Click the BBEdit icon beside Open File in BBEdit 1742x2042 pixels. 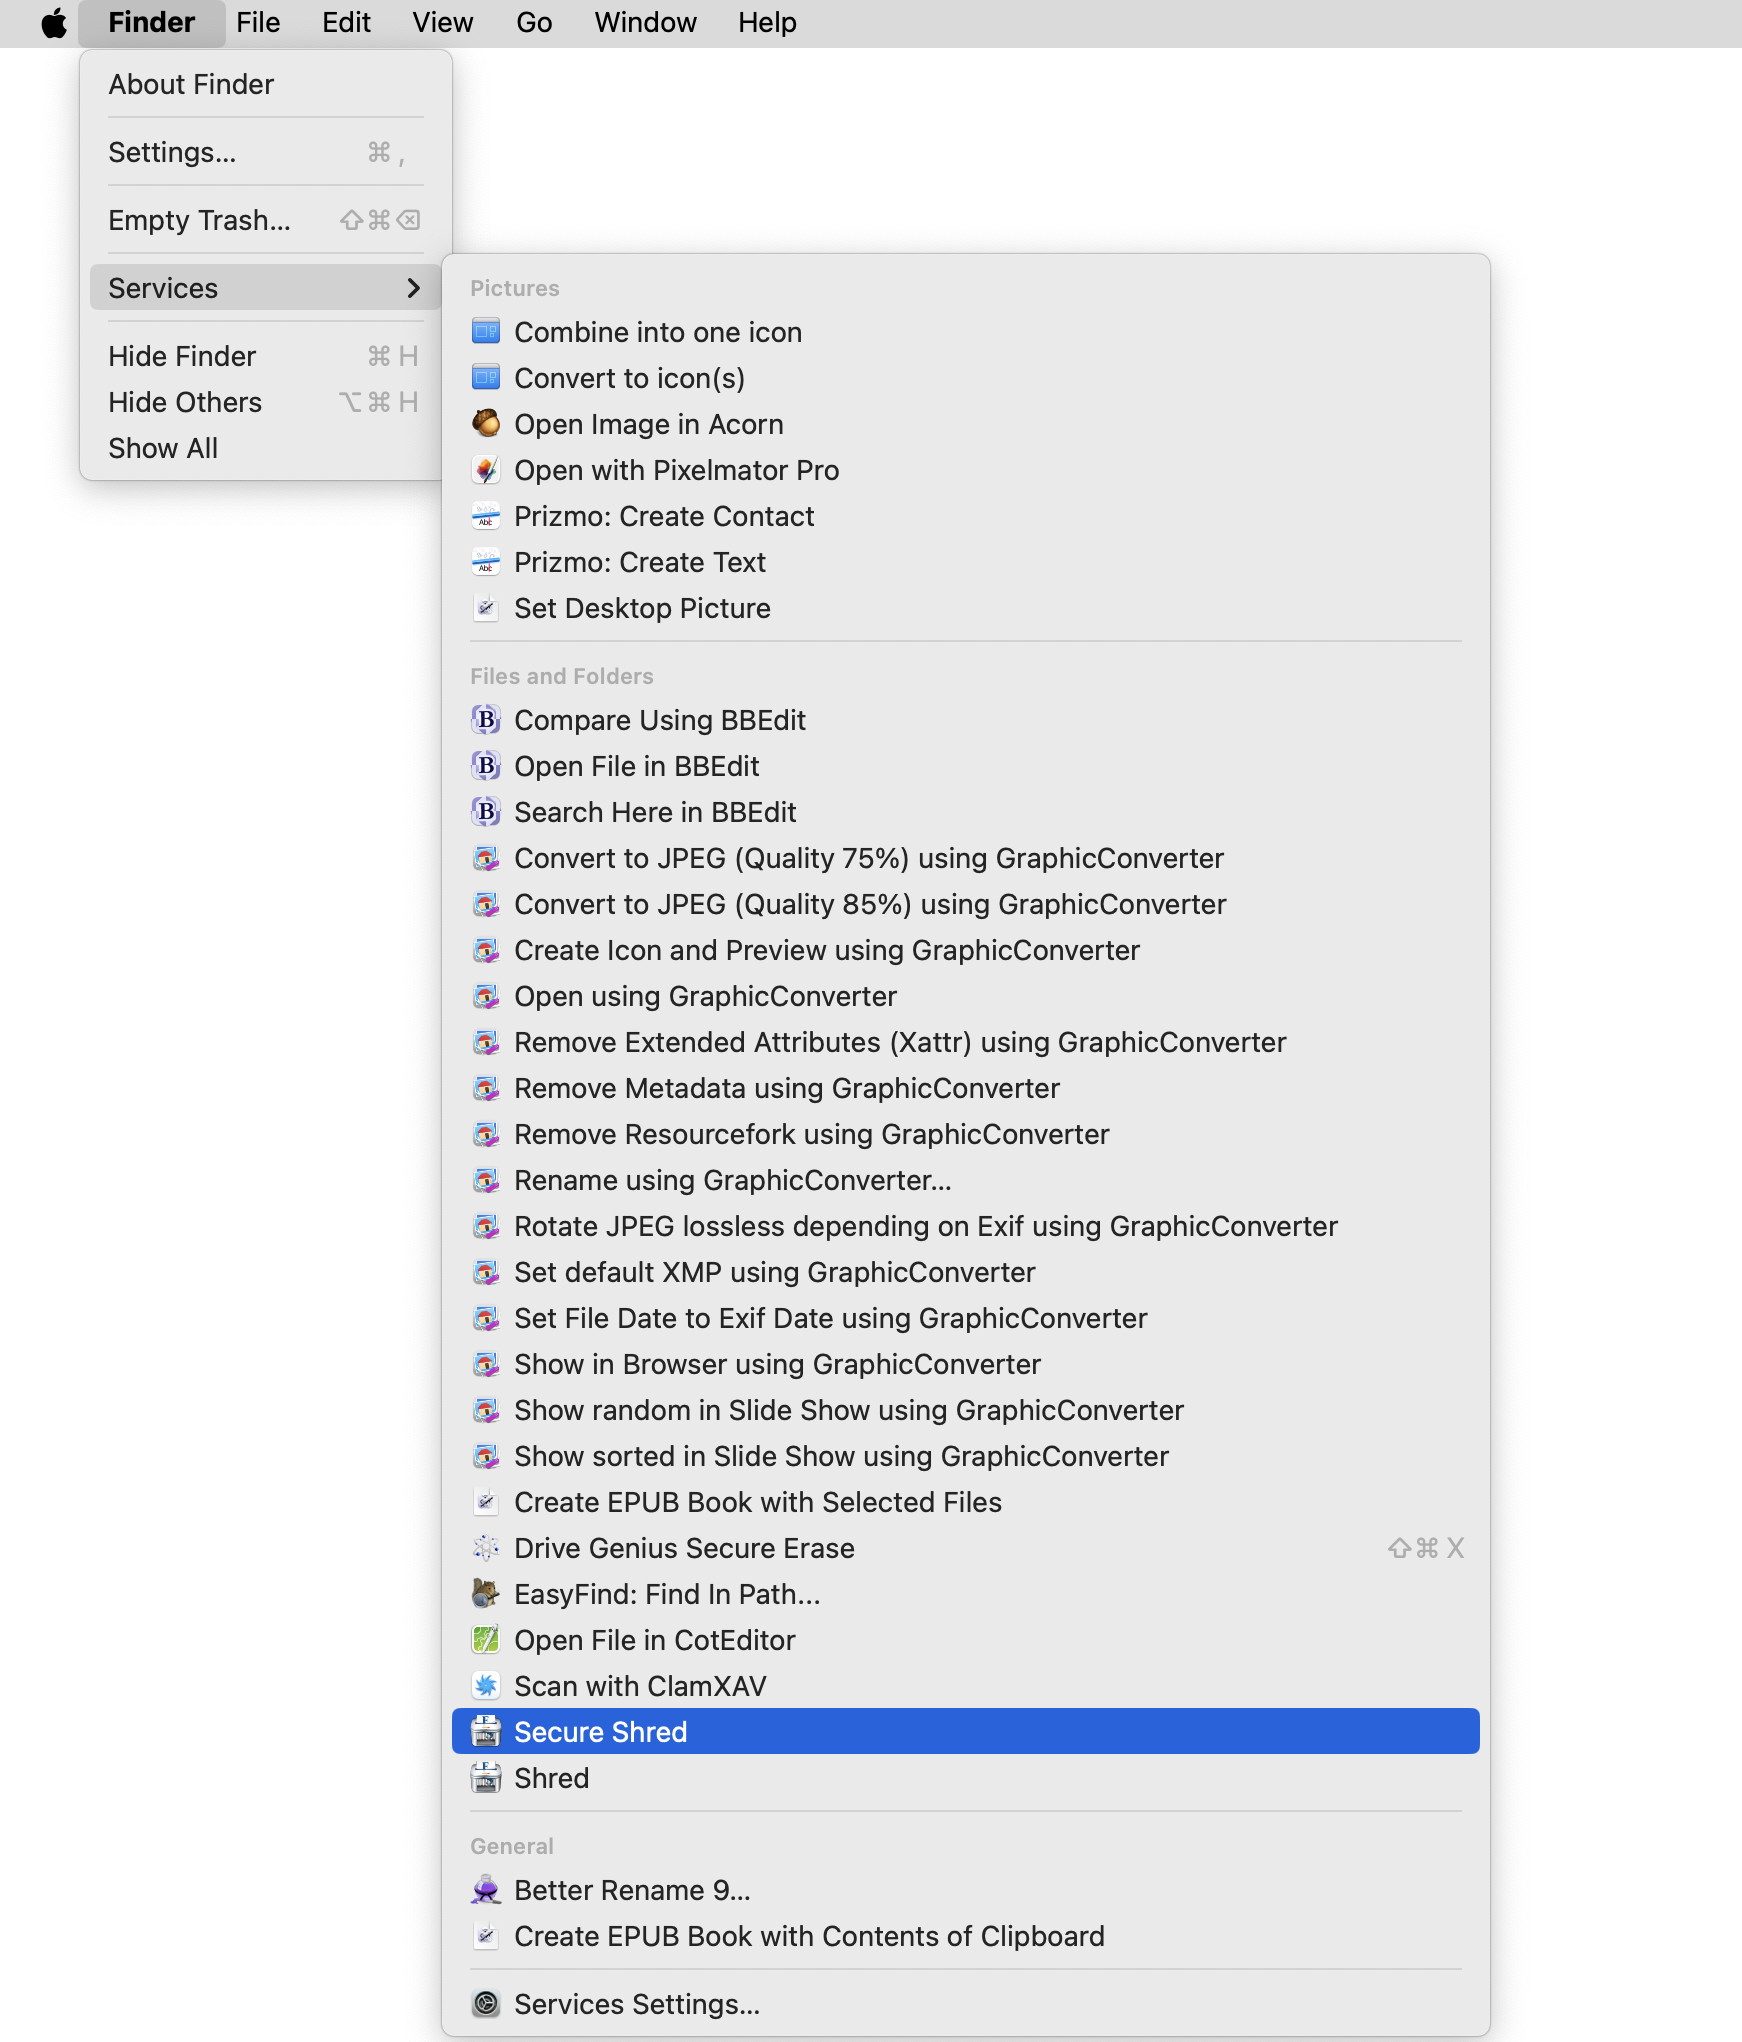486,766
